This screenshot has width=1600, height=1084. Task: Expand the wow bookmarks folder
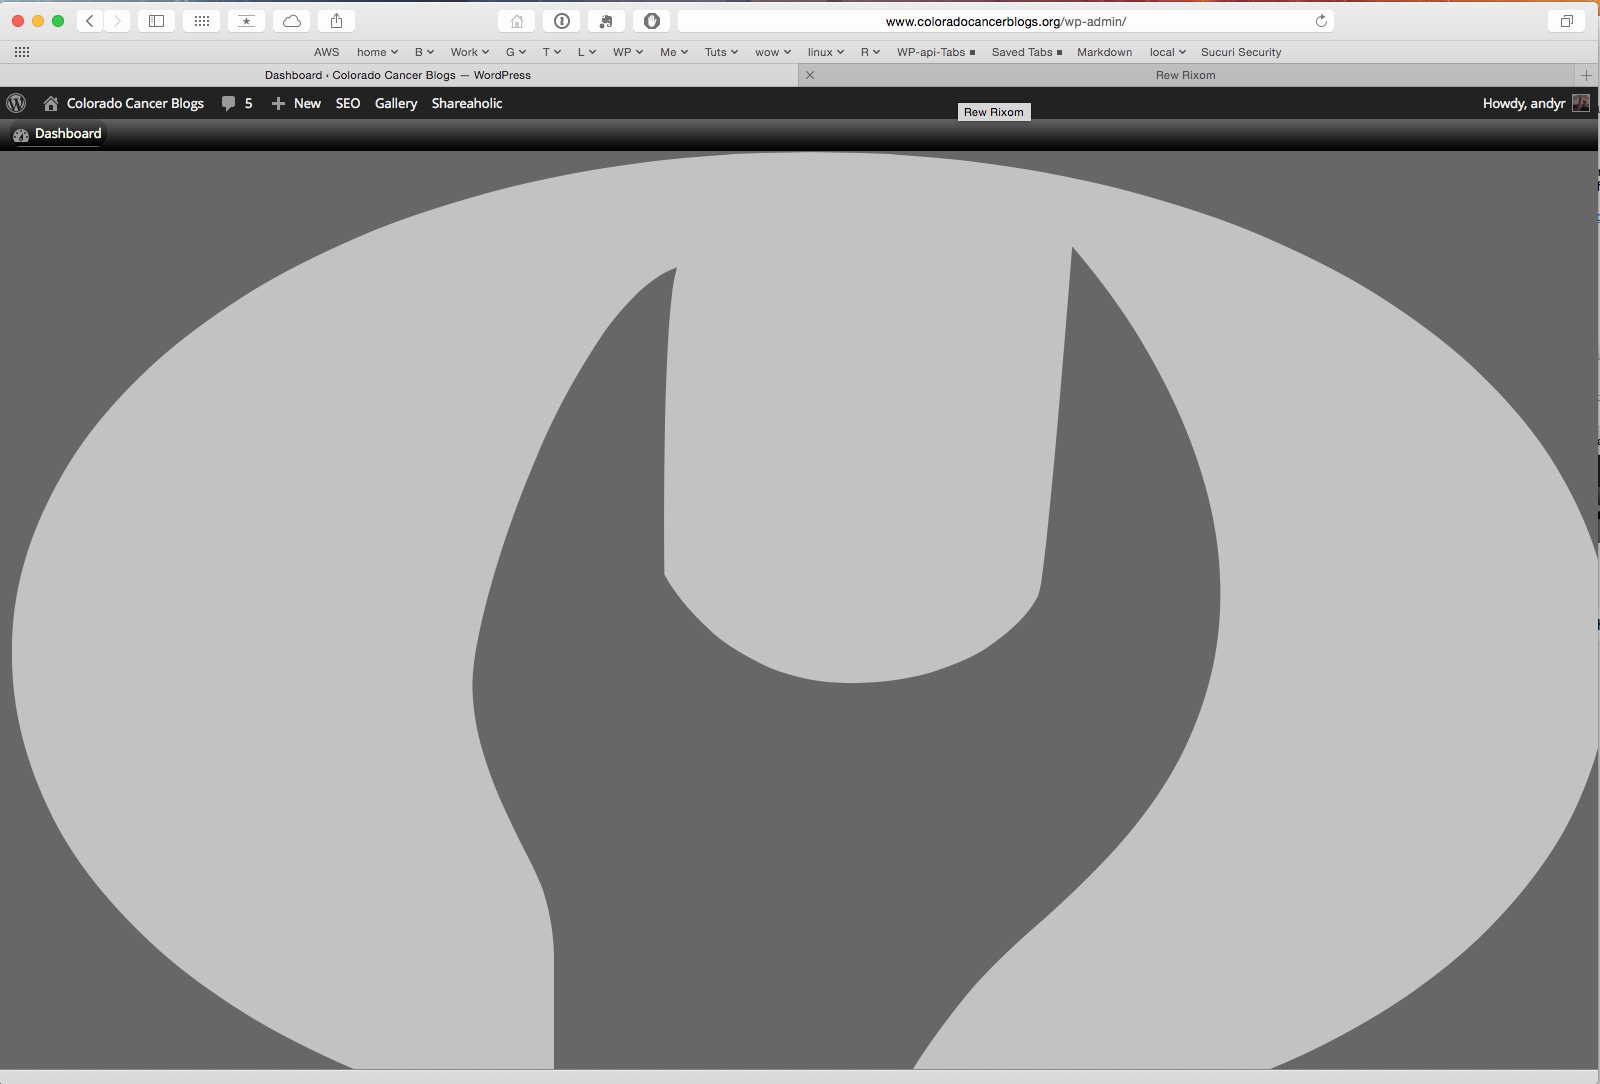coord(772,52)
